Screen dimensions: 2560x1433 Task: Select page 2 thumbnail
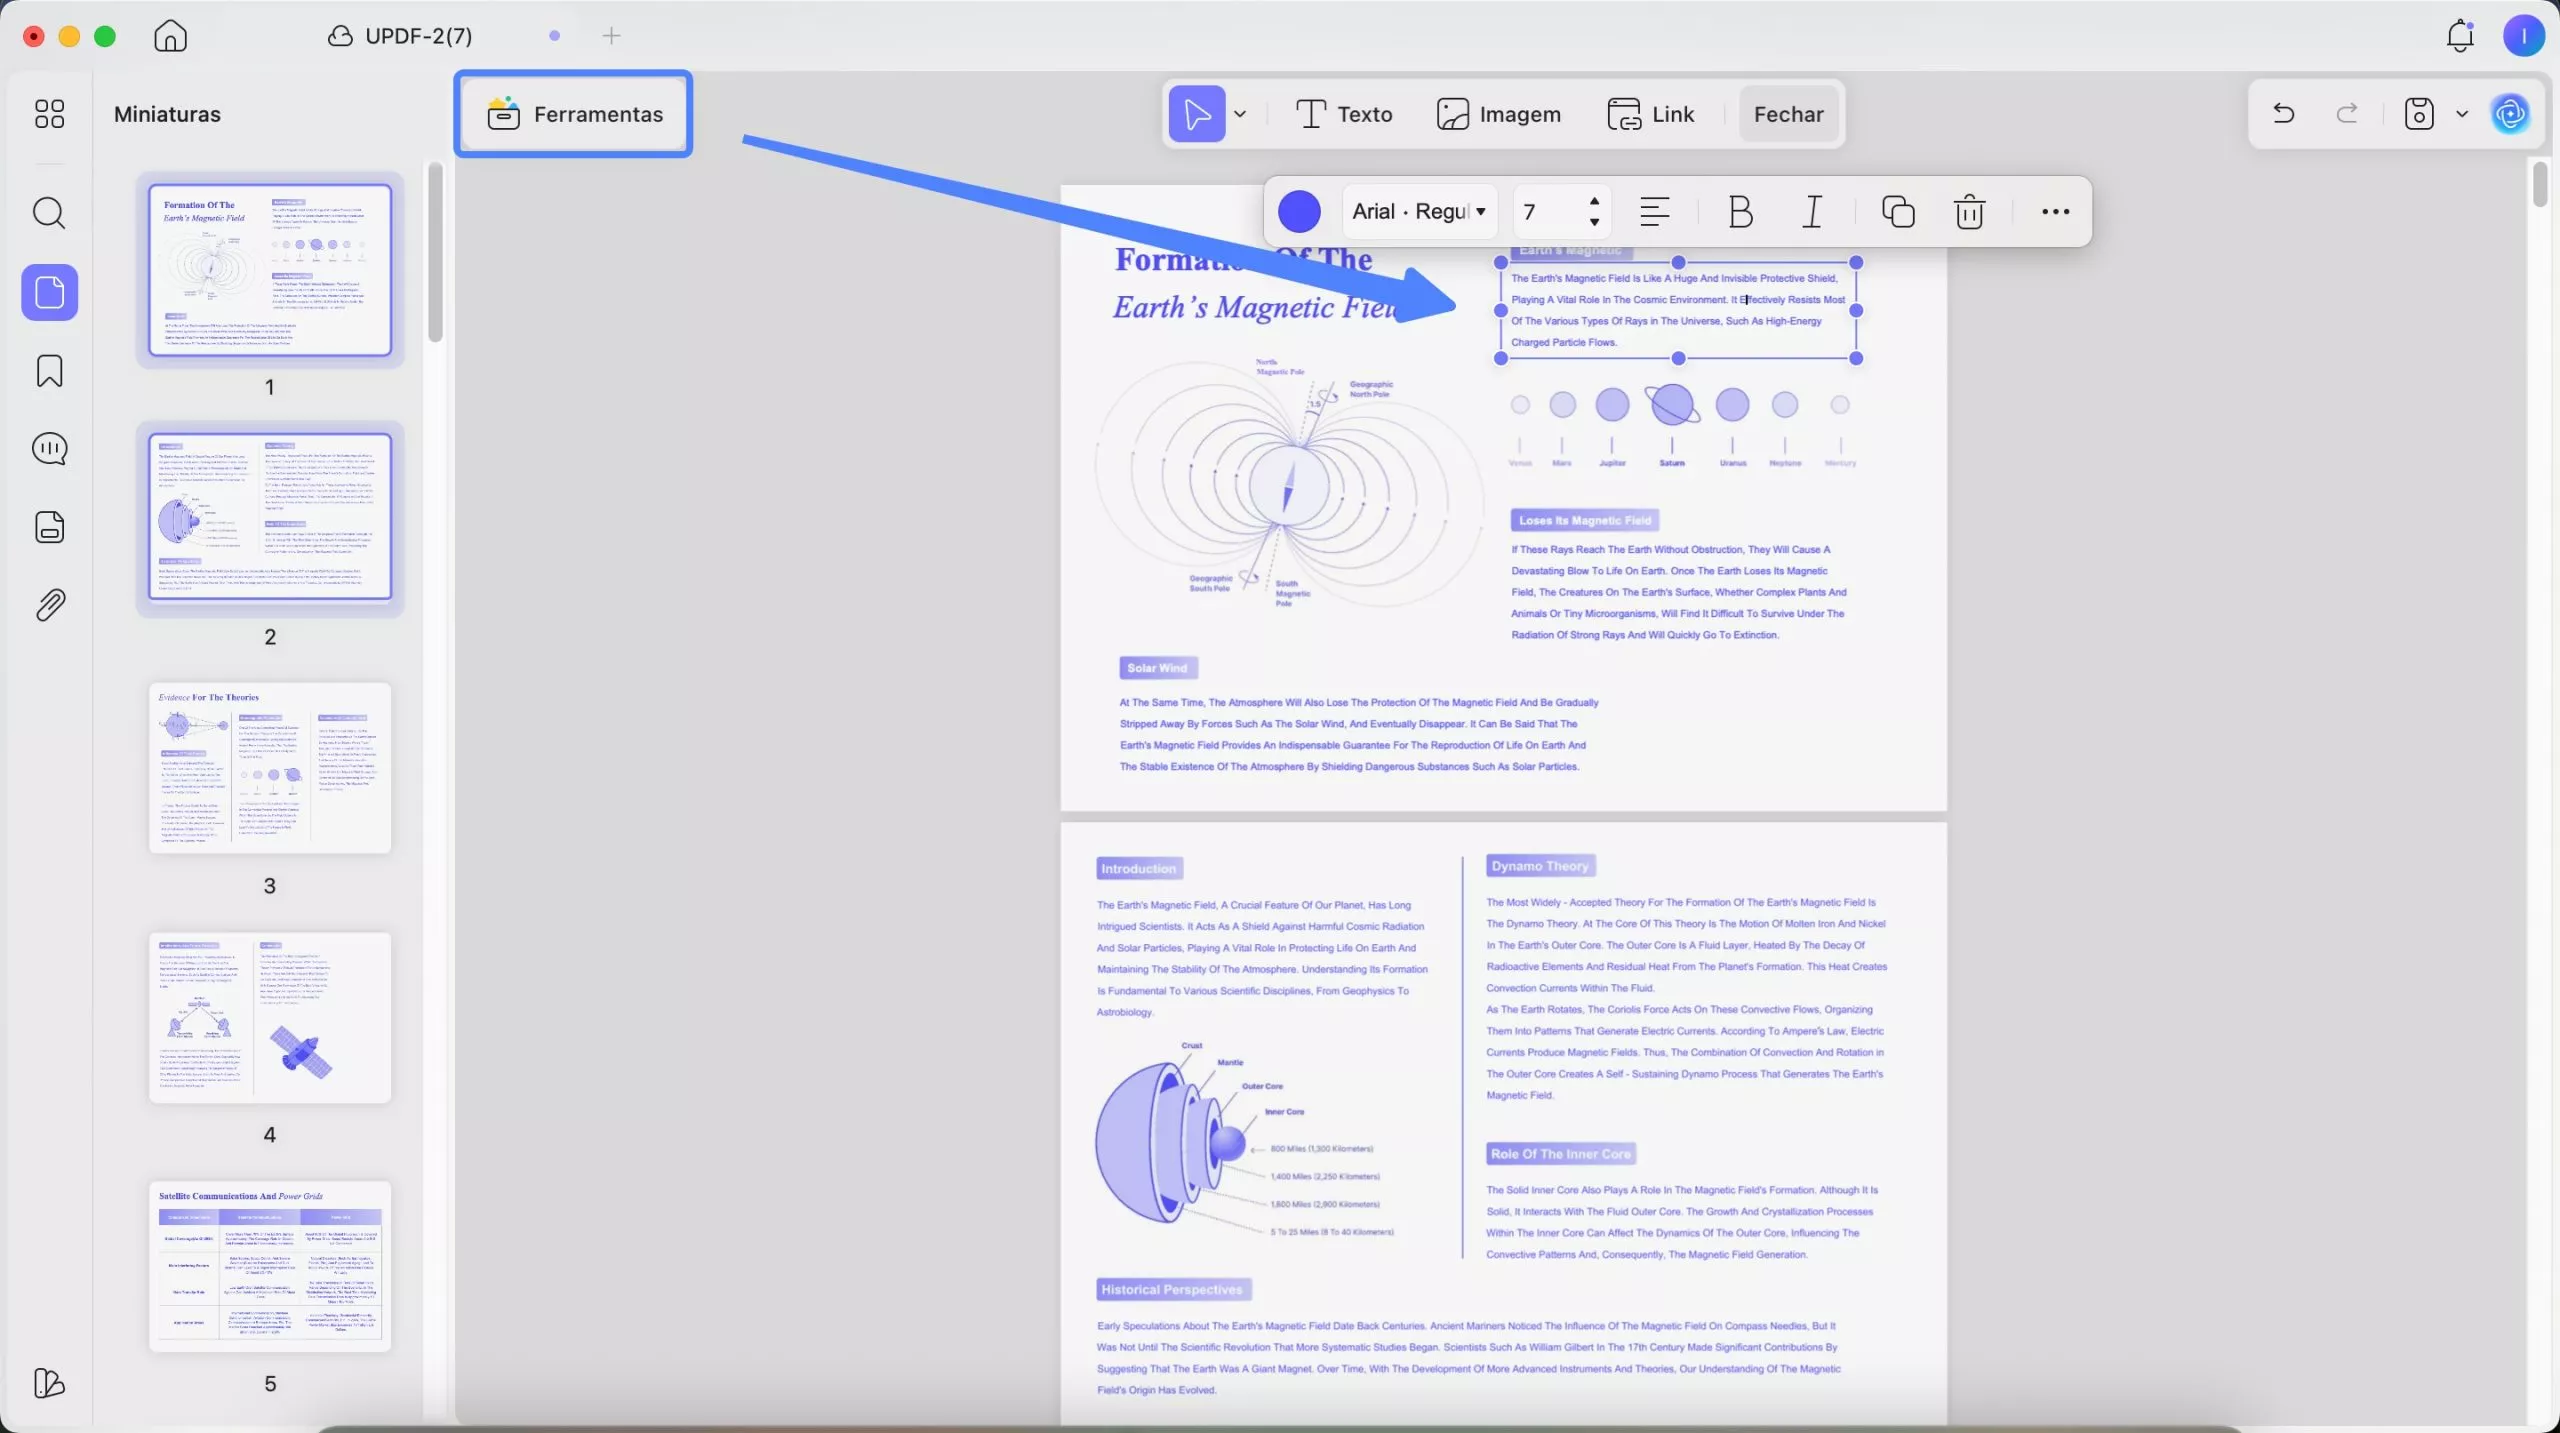click(x=270, y=517)
